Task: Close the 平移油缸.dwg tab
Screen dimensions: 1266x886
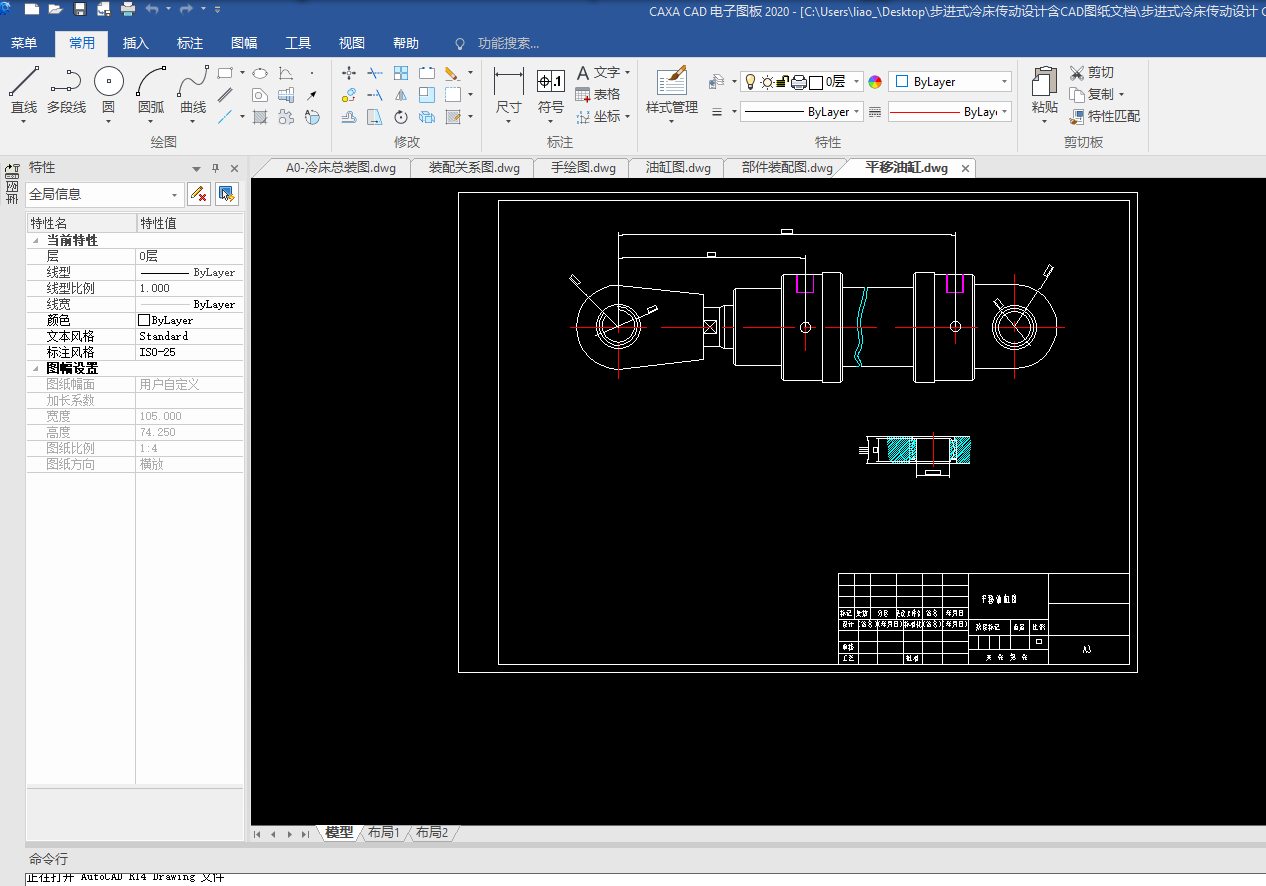Action: click(965, 169)
